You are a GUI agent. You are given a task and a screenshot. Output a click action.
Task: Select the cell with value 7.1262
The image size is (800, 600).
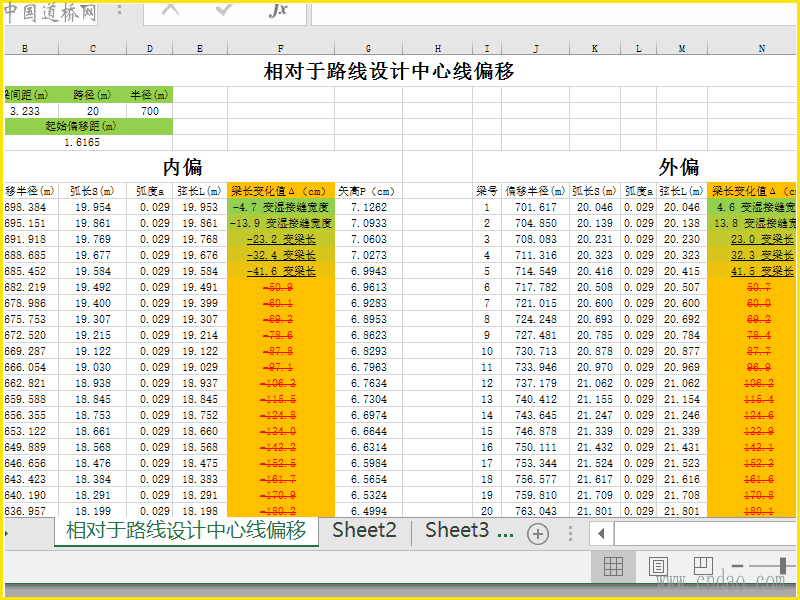(x=368, y=207)
